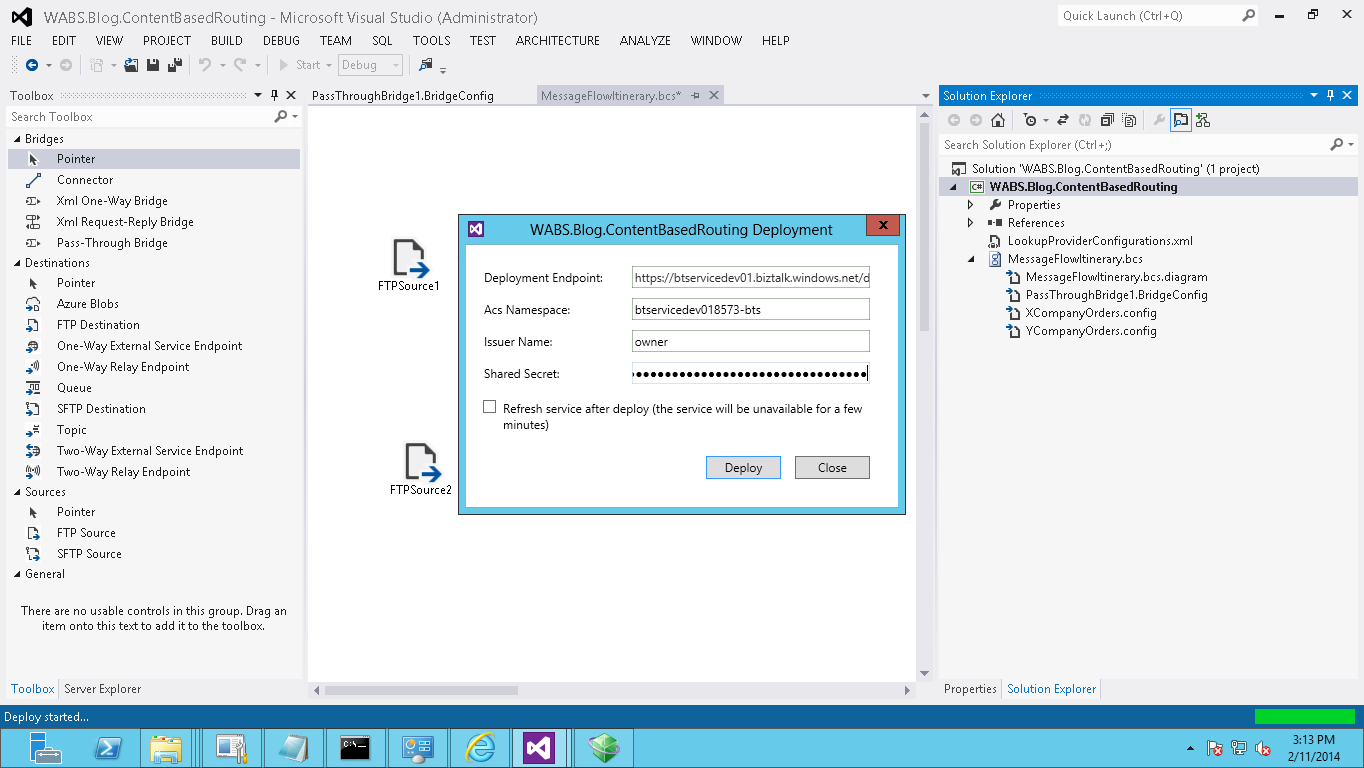
Task: Switch to PassThroughBridge1.BridgeConfig tab
Action: click(x=403, y=96)
